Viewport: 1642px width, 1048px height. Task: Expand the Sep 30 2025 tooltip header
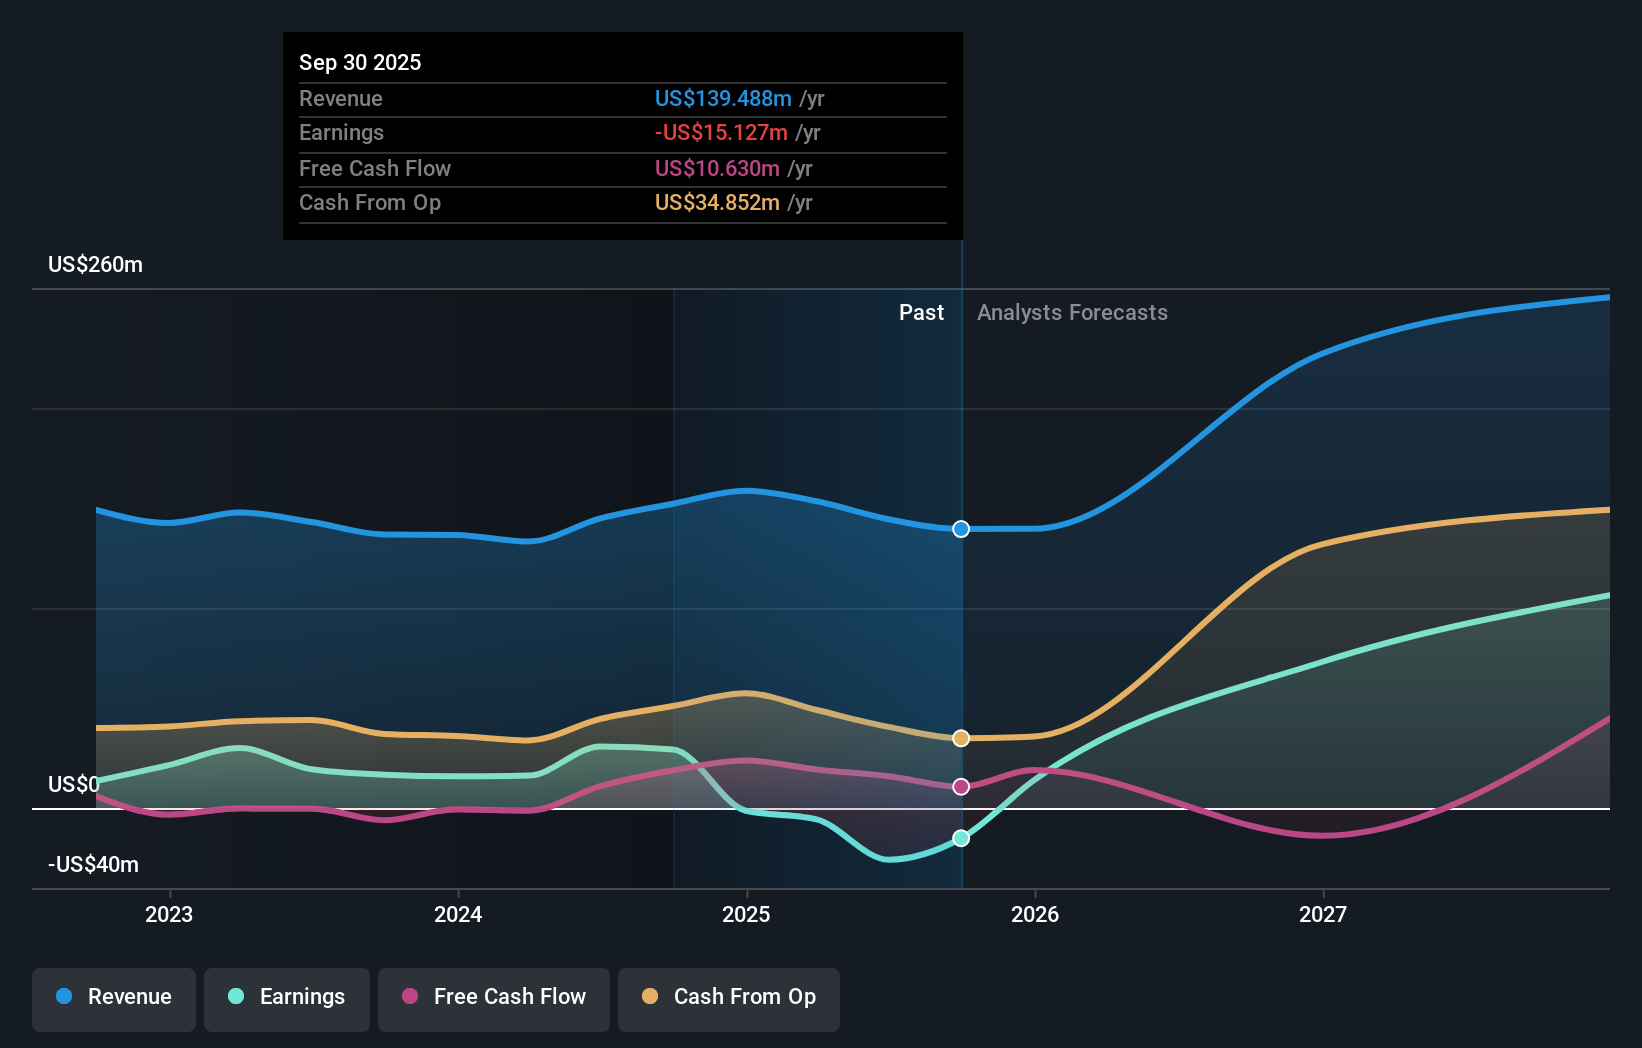coord(360,62)
